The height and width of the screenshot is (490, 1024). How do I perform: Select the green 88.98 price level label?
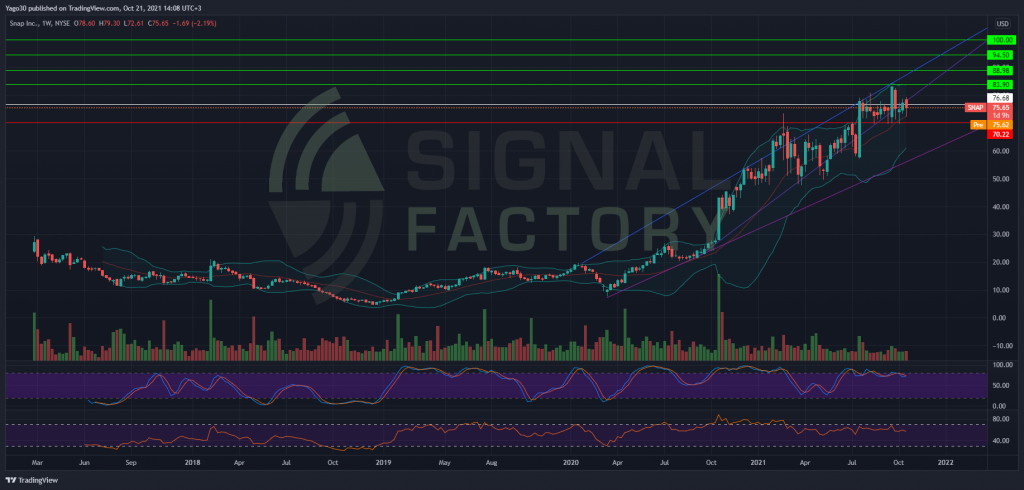[x=1002, y=71]
